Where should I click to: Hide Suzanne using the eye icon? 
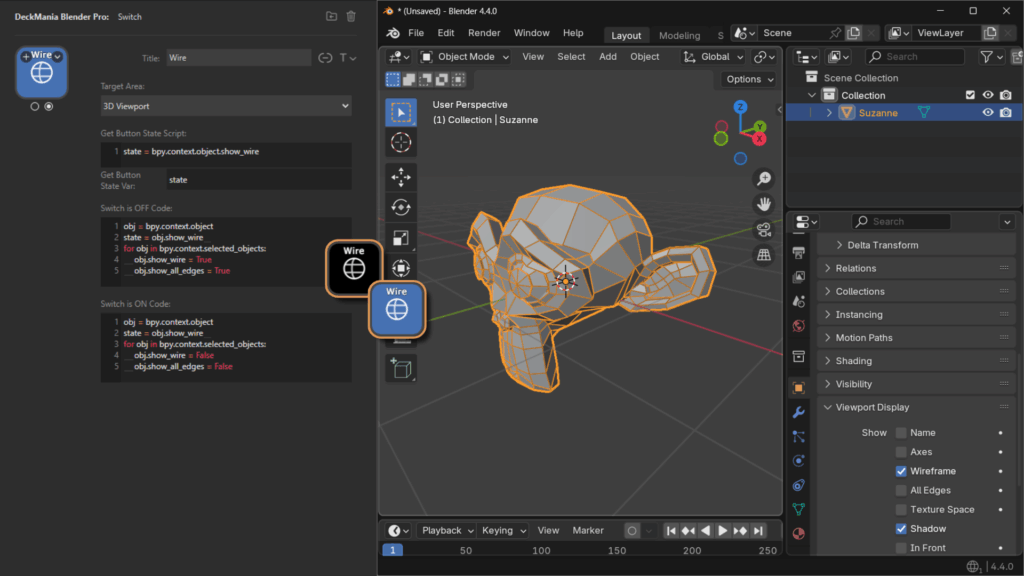click(988, 113)
